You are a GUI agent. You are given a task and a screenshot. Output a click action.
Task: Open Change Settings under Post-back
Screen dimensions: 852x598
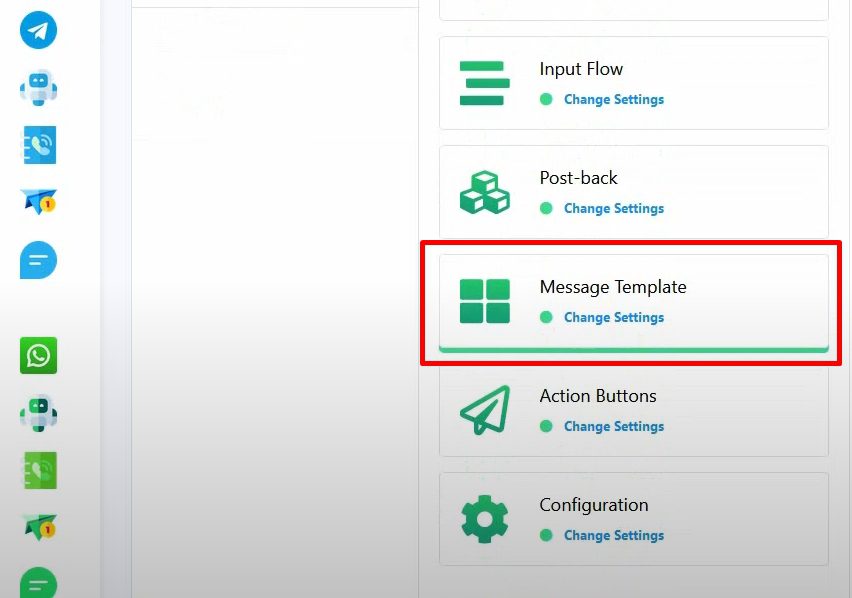point(613,209)
